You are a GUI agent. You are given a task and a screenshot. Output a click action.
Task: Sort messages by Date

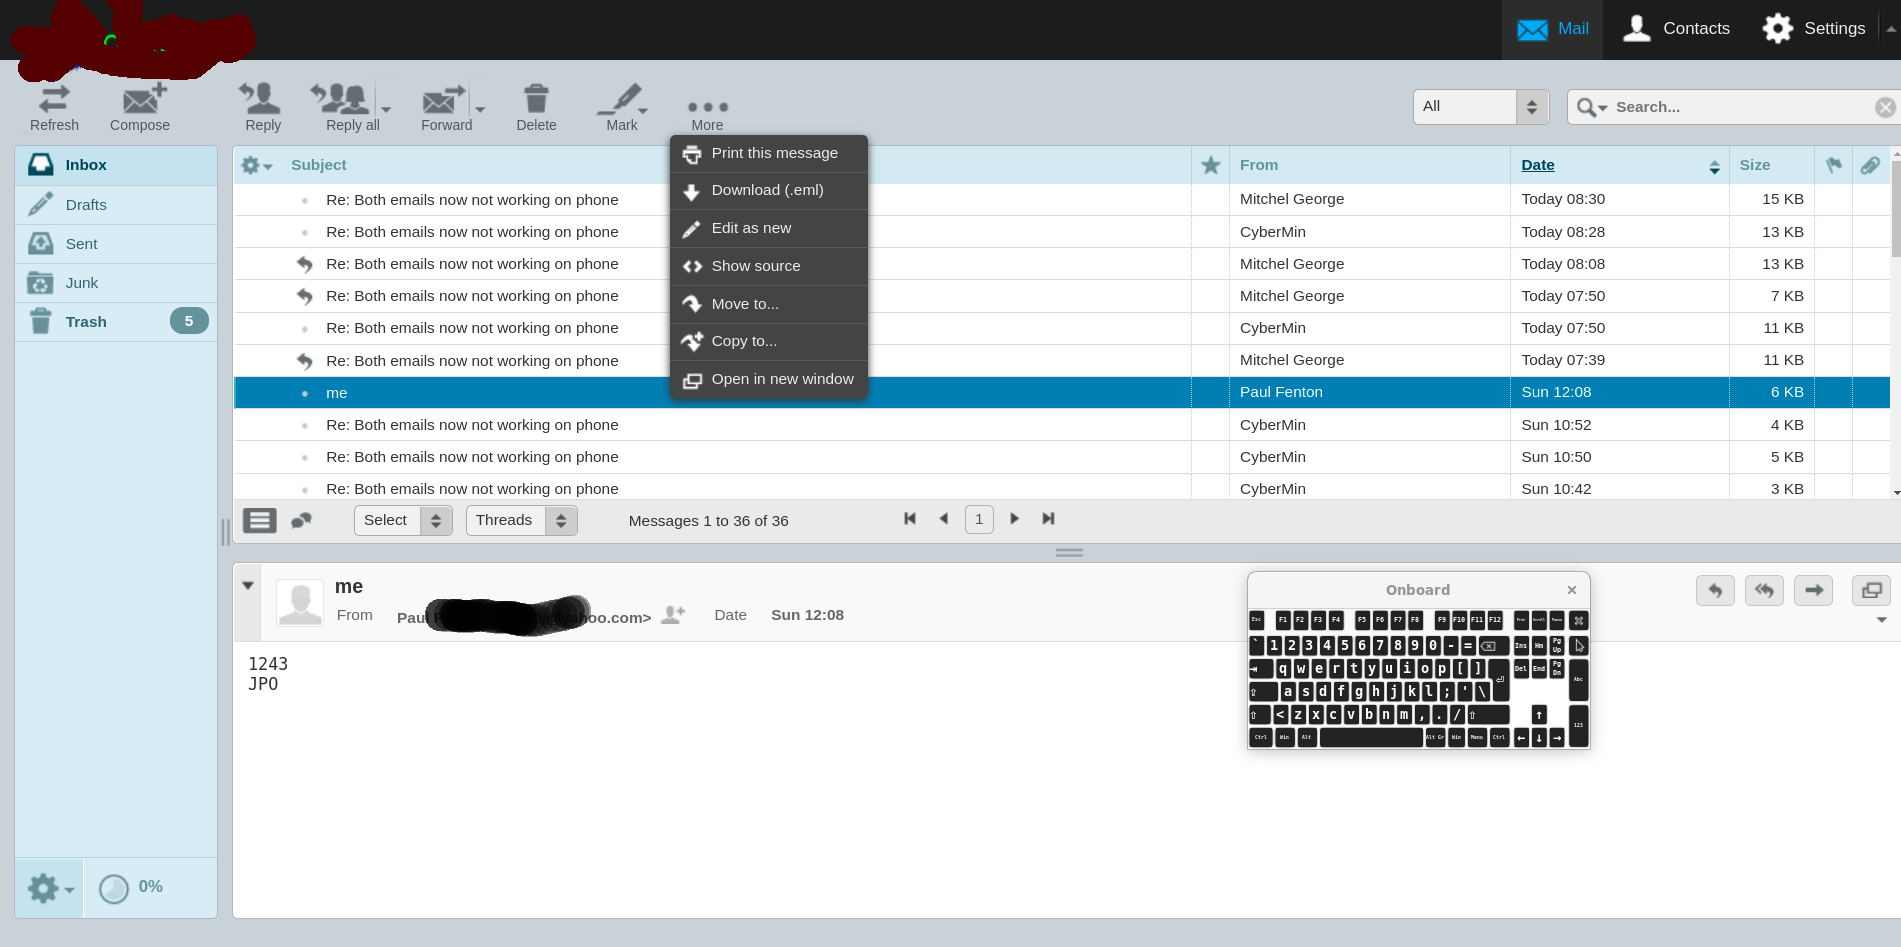click(x=1538, y=165)
